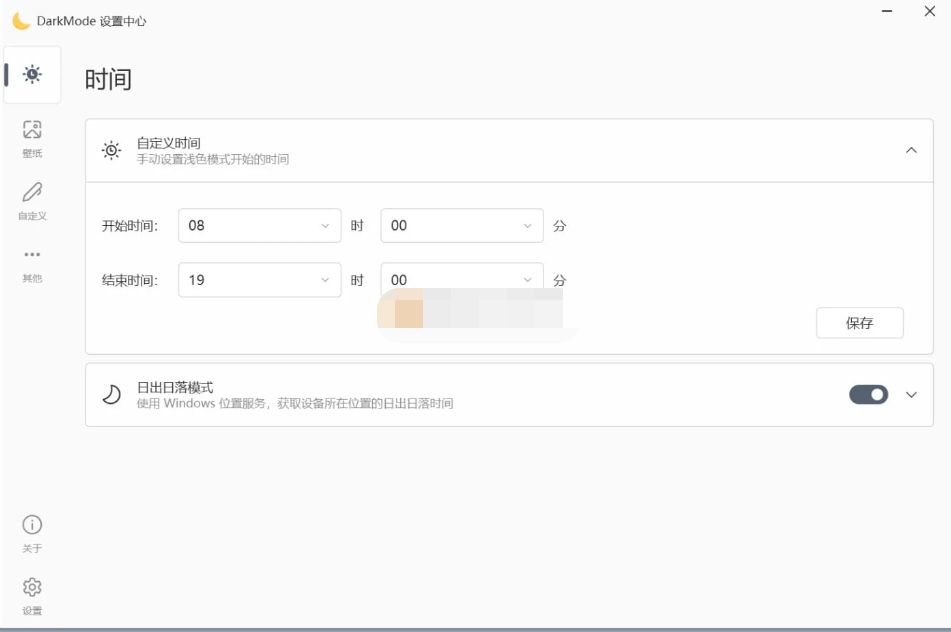Toggle Windows 位置服务 sunrise-sunset switch off

868,395
